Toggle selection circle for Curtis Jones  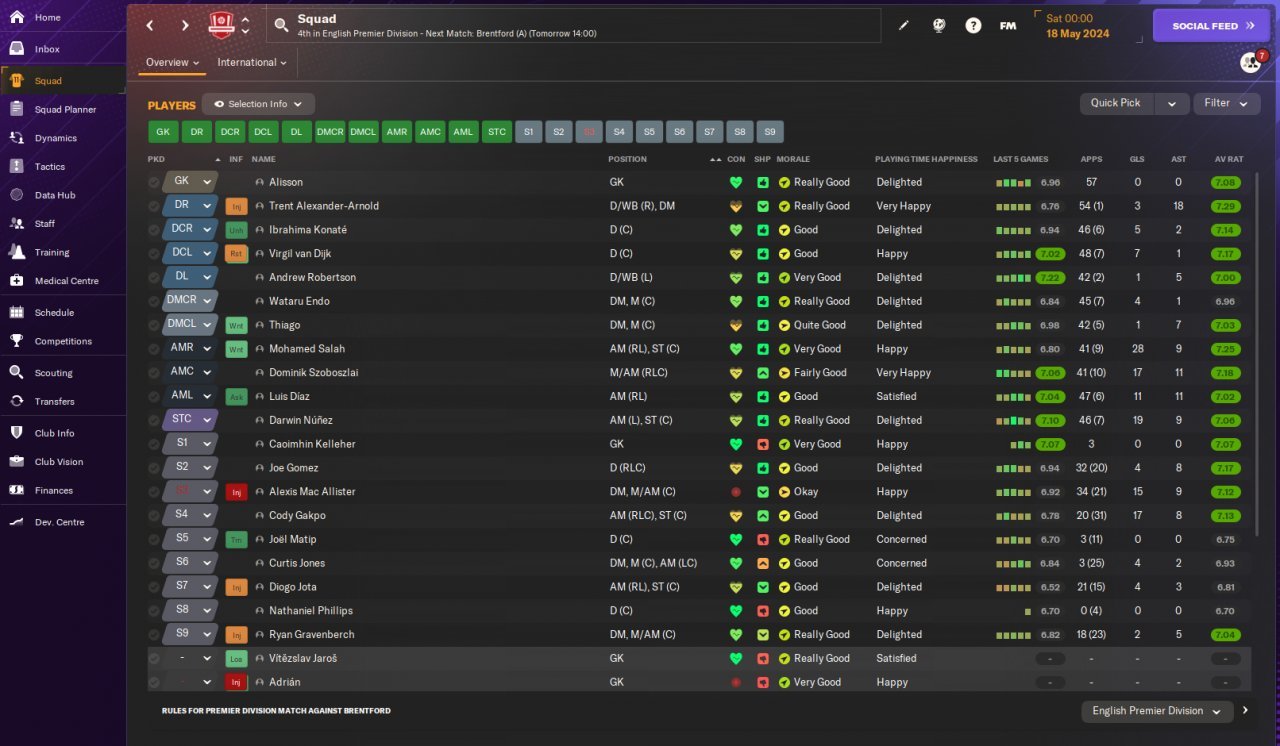pyautogui.click(x=153, y=563)
